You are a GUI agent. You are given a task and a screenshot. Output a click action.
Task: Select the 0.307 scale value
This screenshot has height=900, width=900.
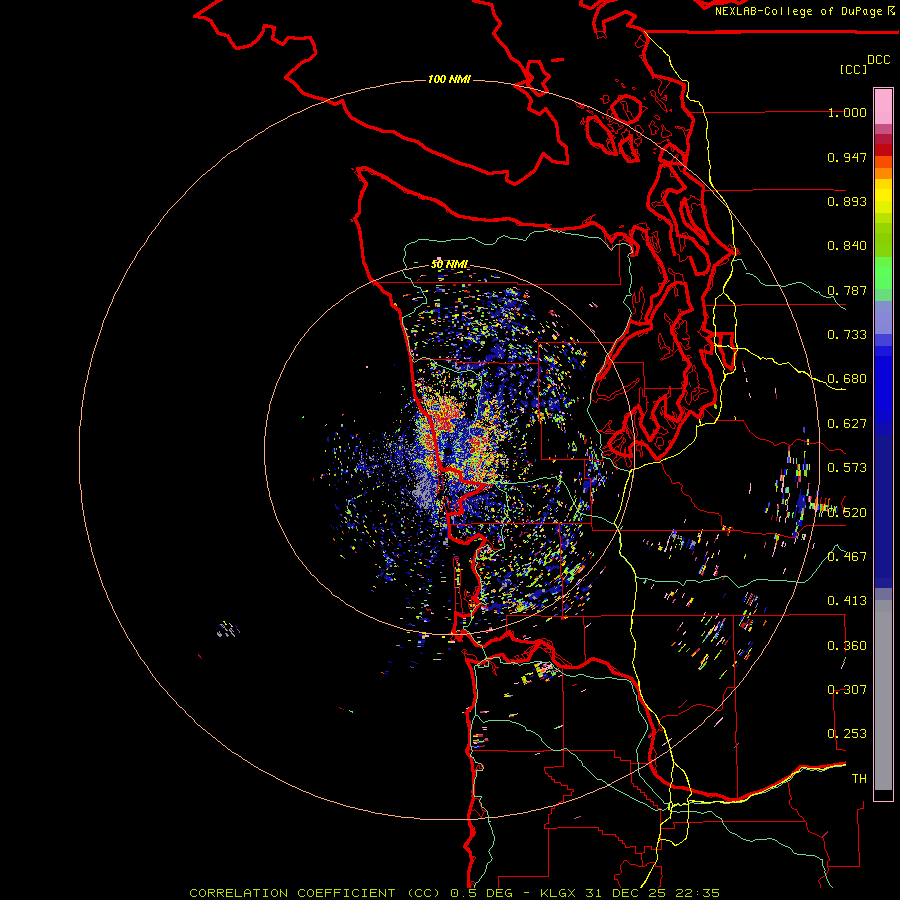pos(847,689)
